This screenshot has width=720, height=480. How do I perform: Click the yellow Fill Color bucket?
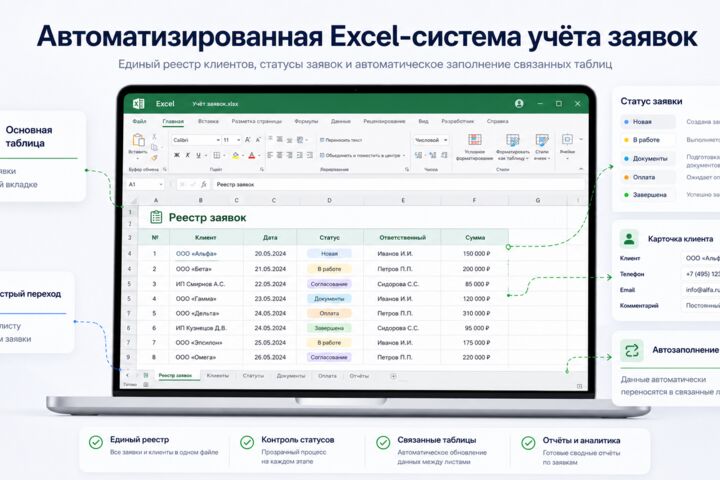pyautogui.click(x=236, y=156)
